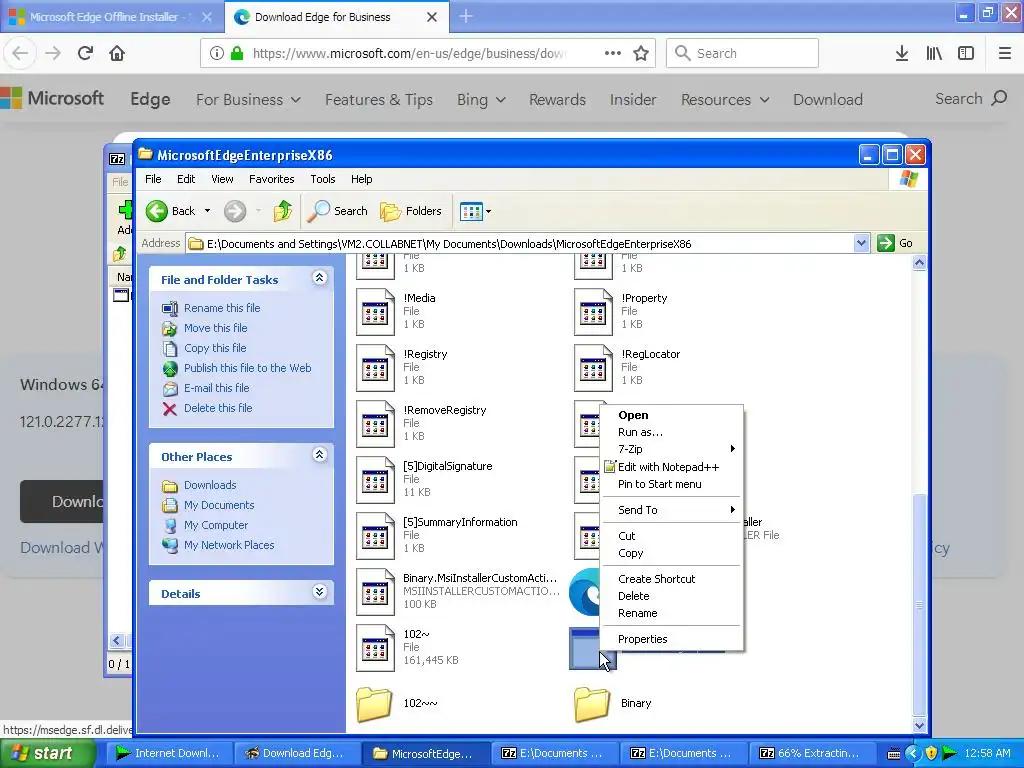Click the Windows Start button
Image resolution: width=1024 pixels, height=768 pixels.
[47, 753]
